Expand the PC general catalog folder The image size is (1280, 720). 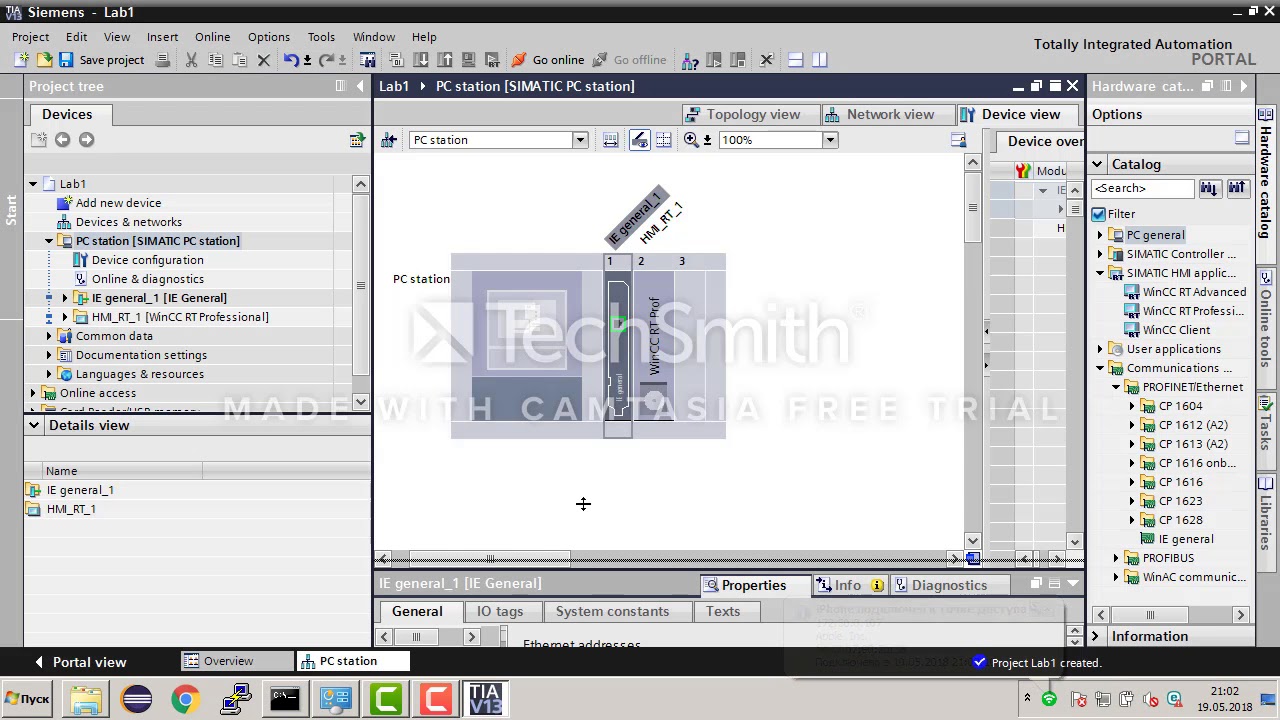pyautogui.click(x=1100, y=235)
